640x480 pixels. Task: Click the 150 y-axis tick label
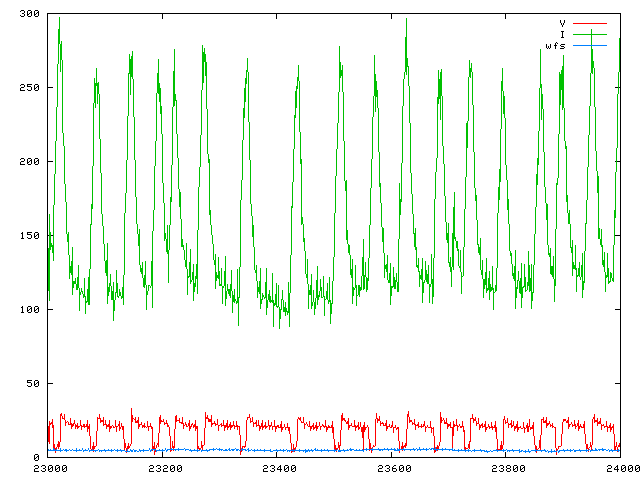(x=28, y=236)
